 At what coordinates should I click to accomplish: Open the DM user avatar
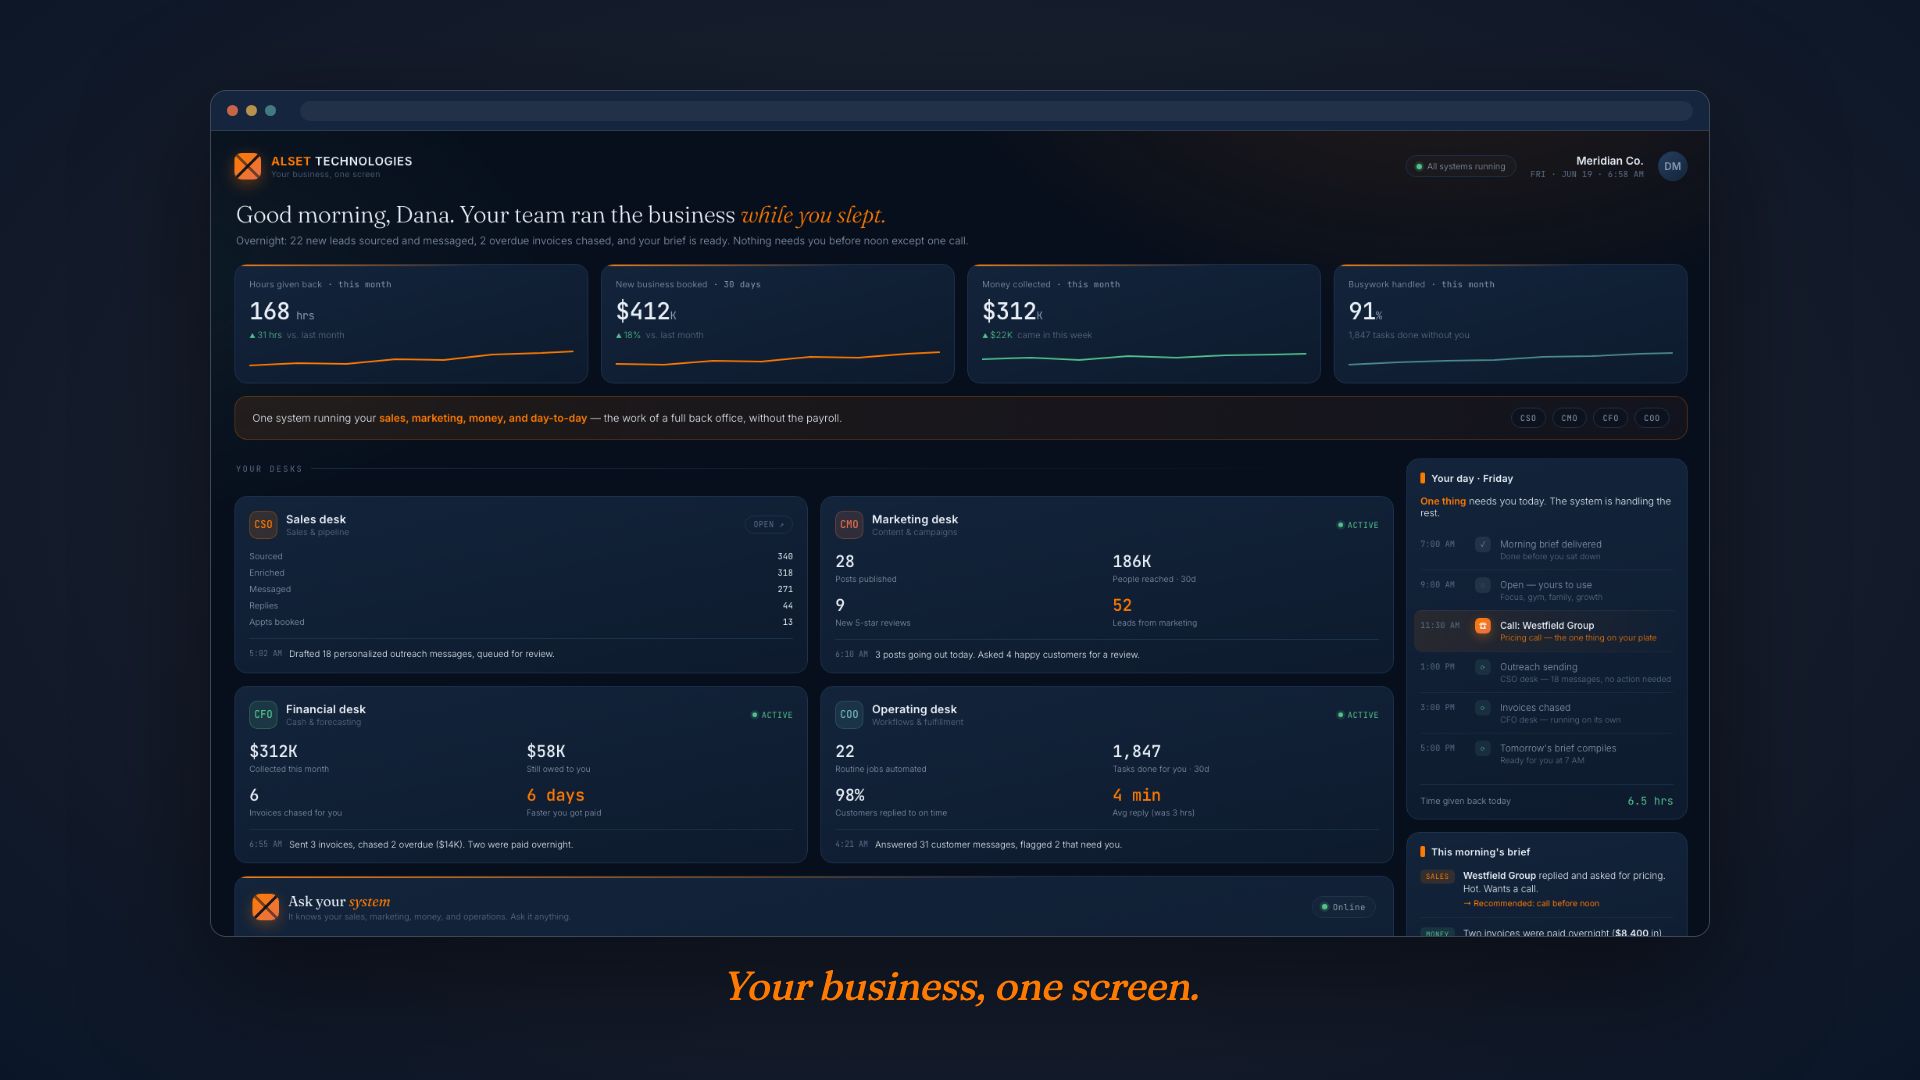coord(1672,166)
